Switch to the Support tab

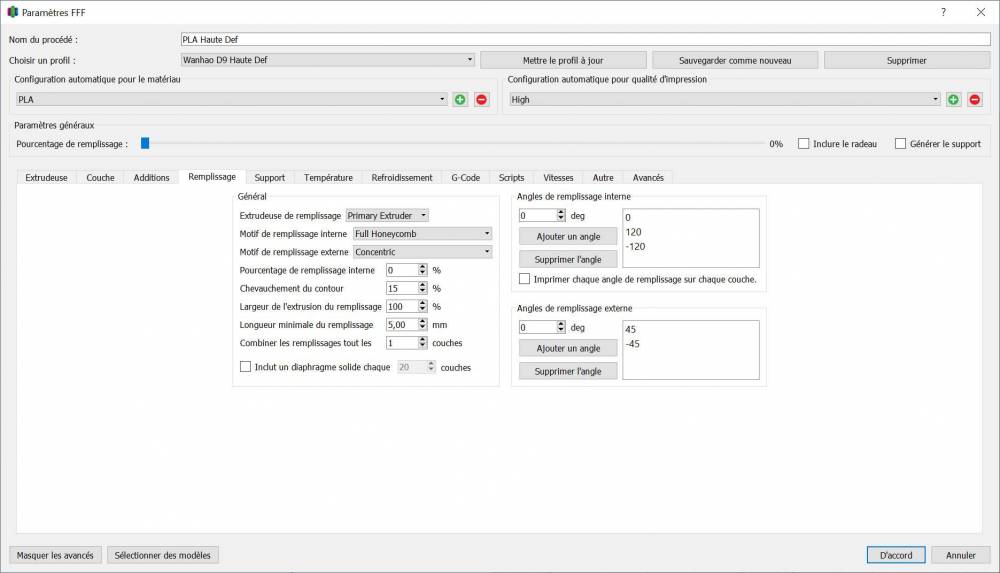[x=270, y=177]
